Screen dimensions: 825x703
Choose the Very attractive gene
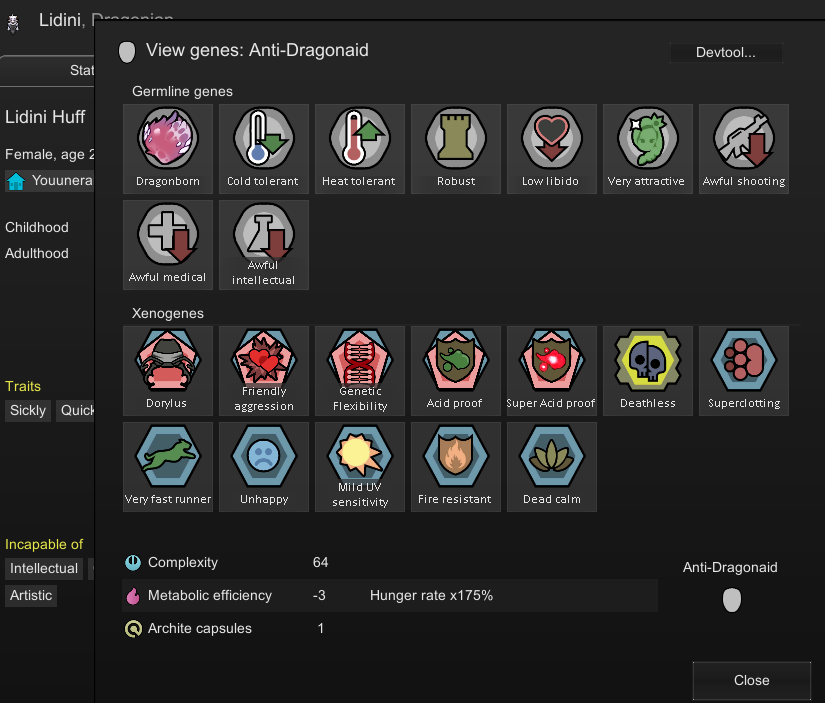click(648, 149)
